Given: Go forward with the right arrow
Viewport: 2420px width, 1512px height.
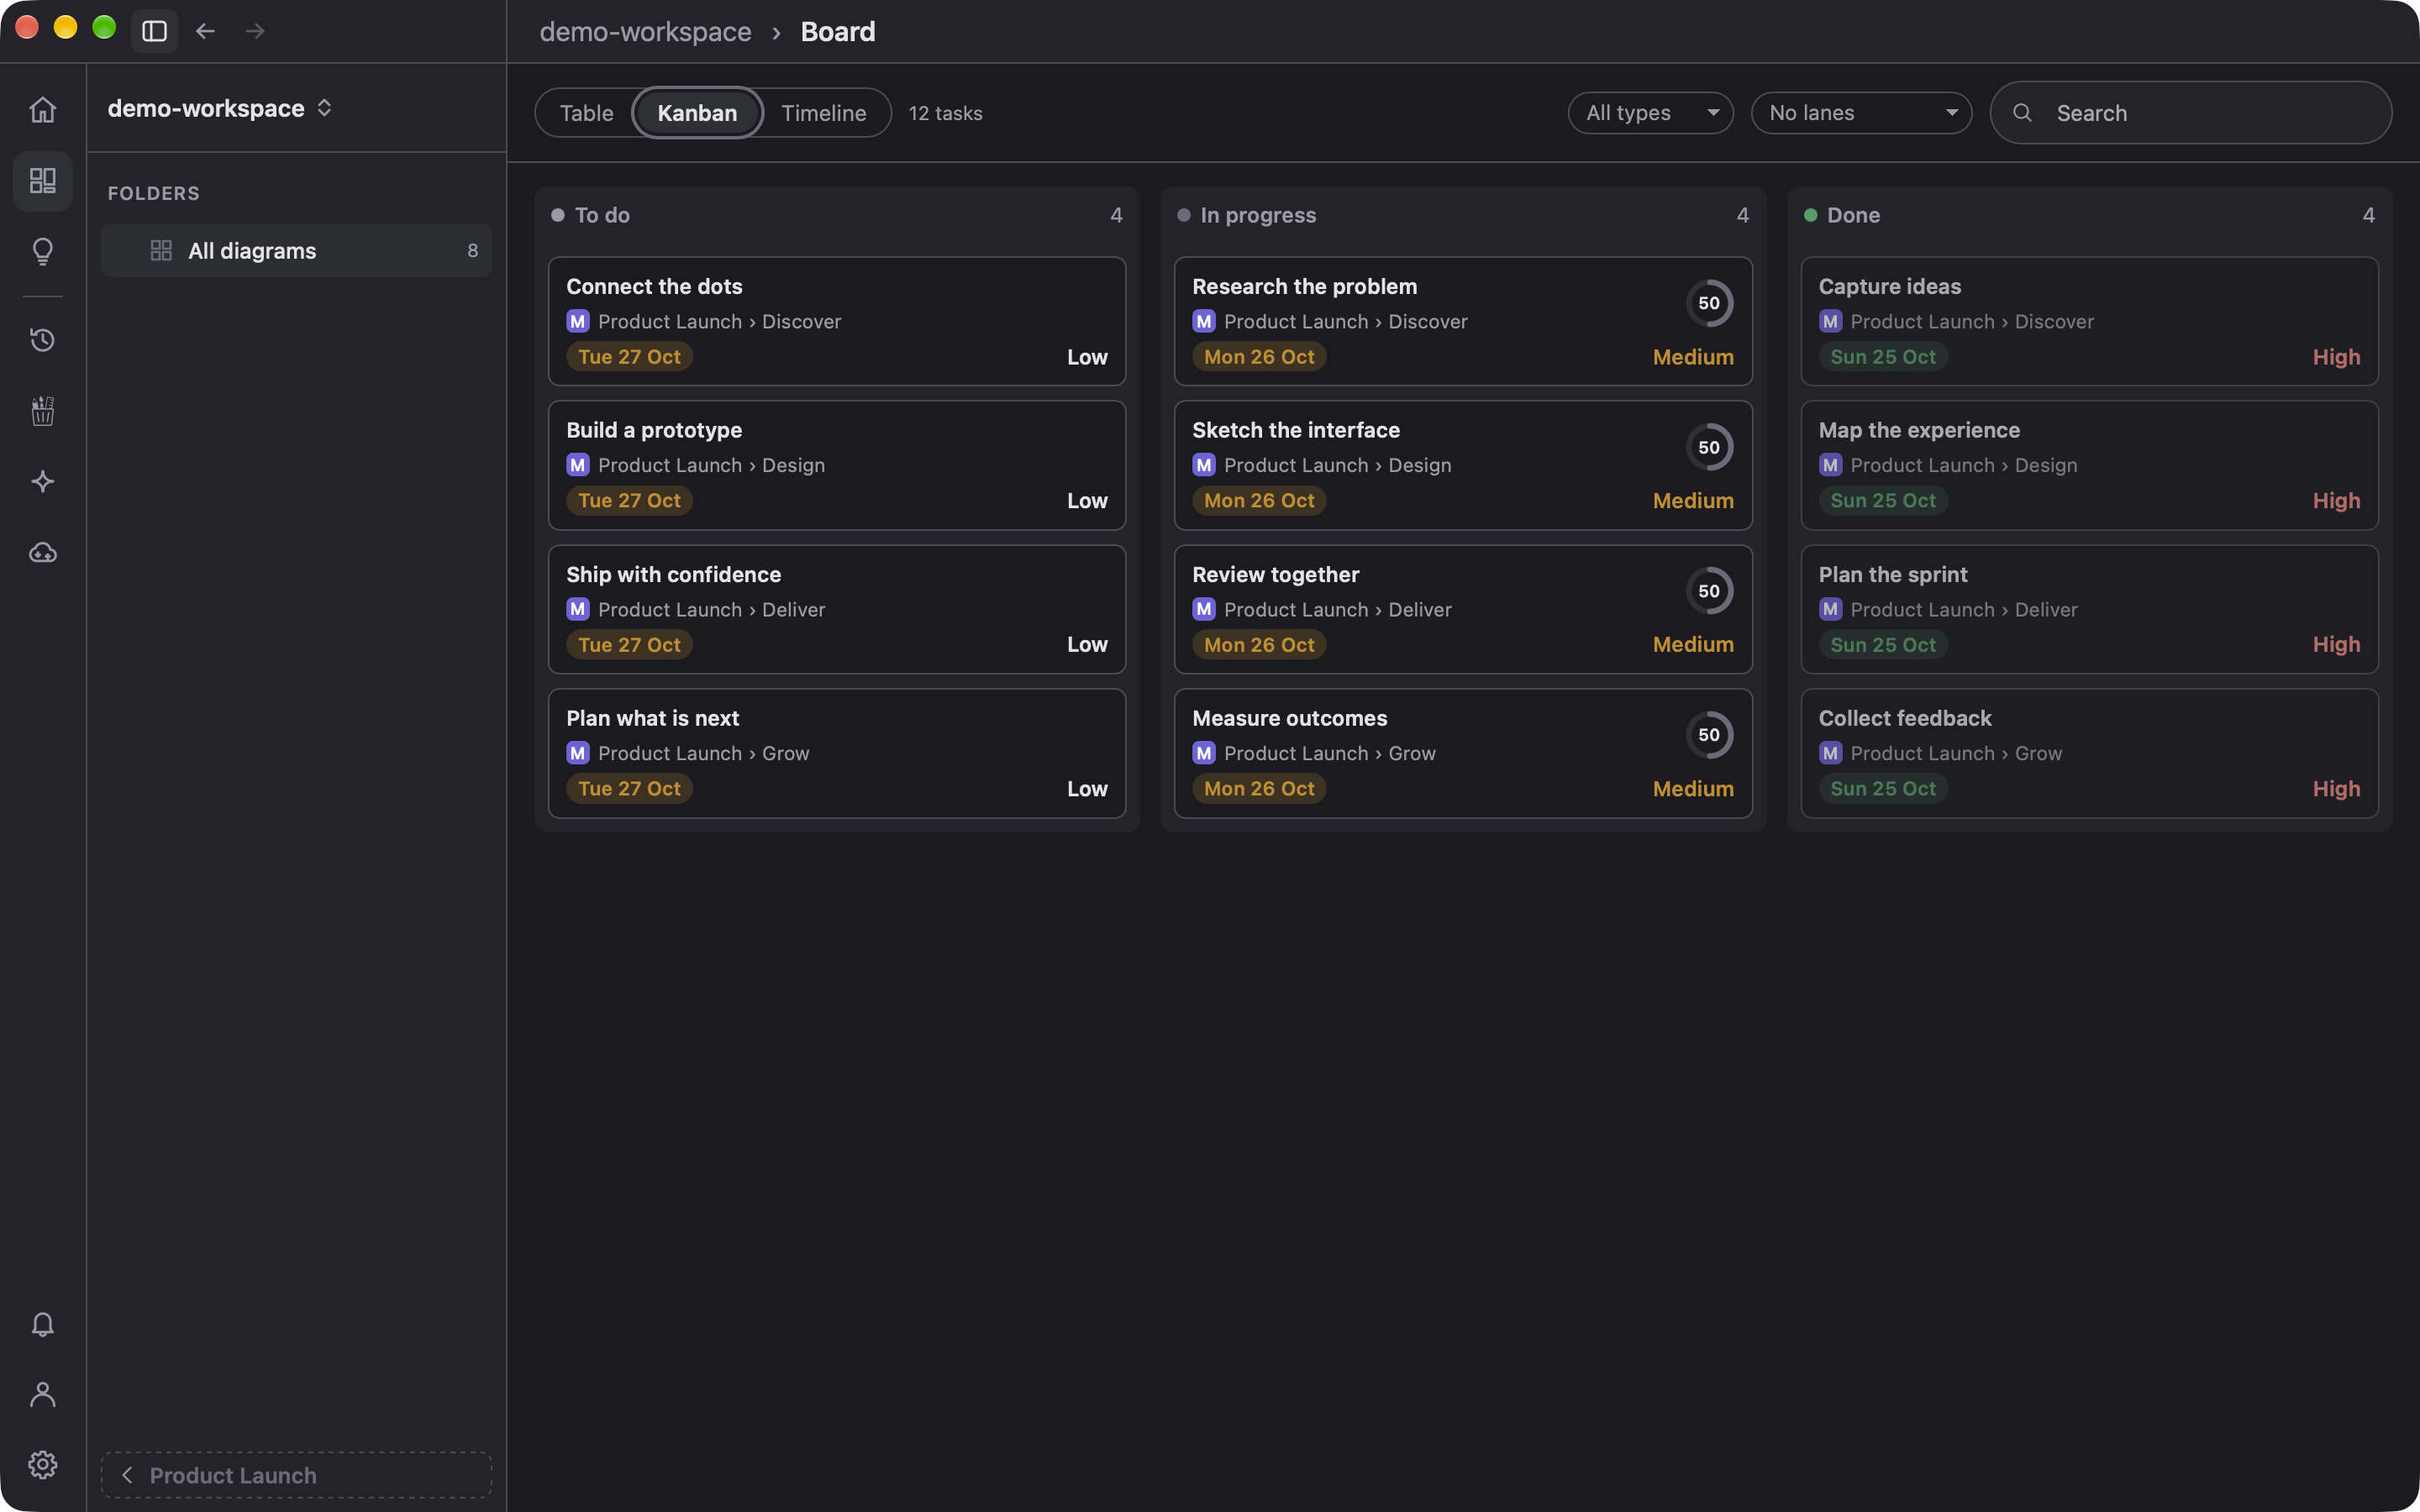Looking at the screenshot, I should [255, 31].
